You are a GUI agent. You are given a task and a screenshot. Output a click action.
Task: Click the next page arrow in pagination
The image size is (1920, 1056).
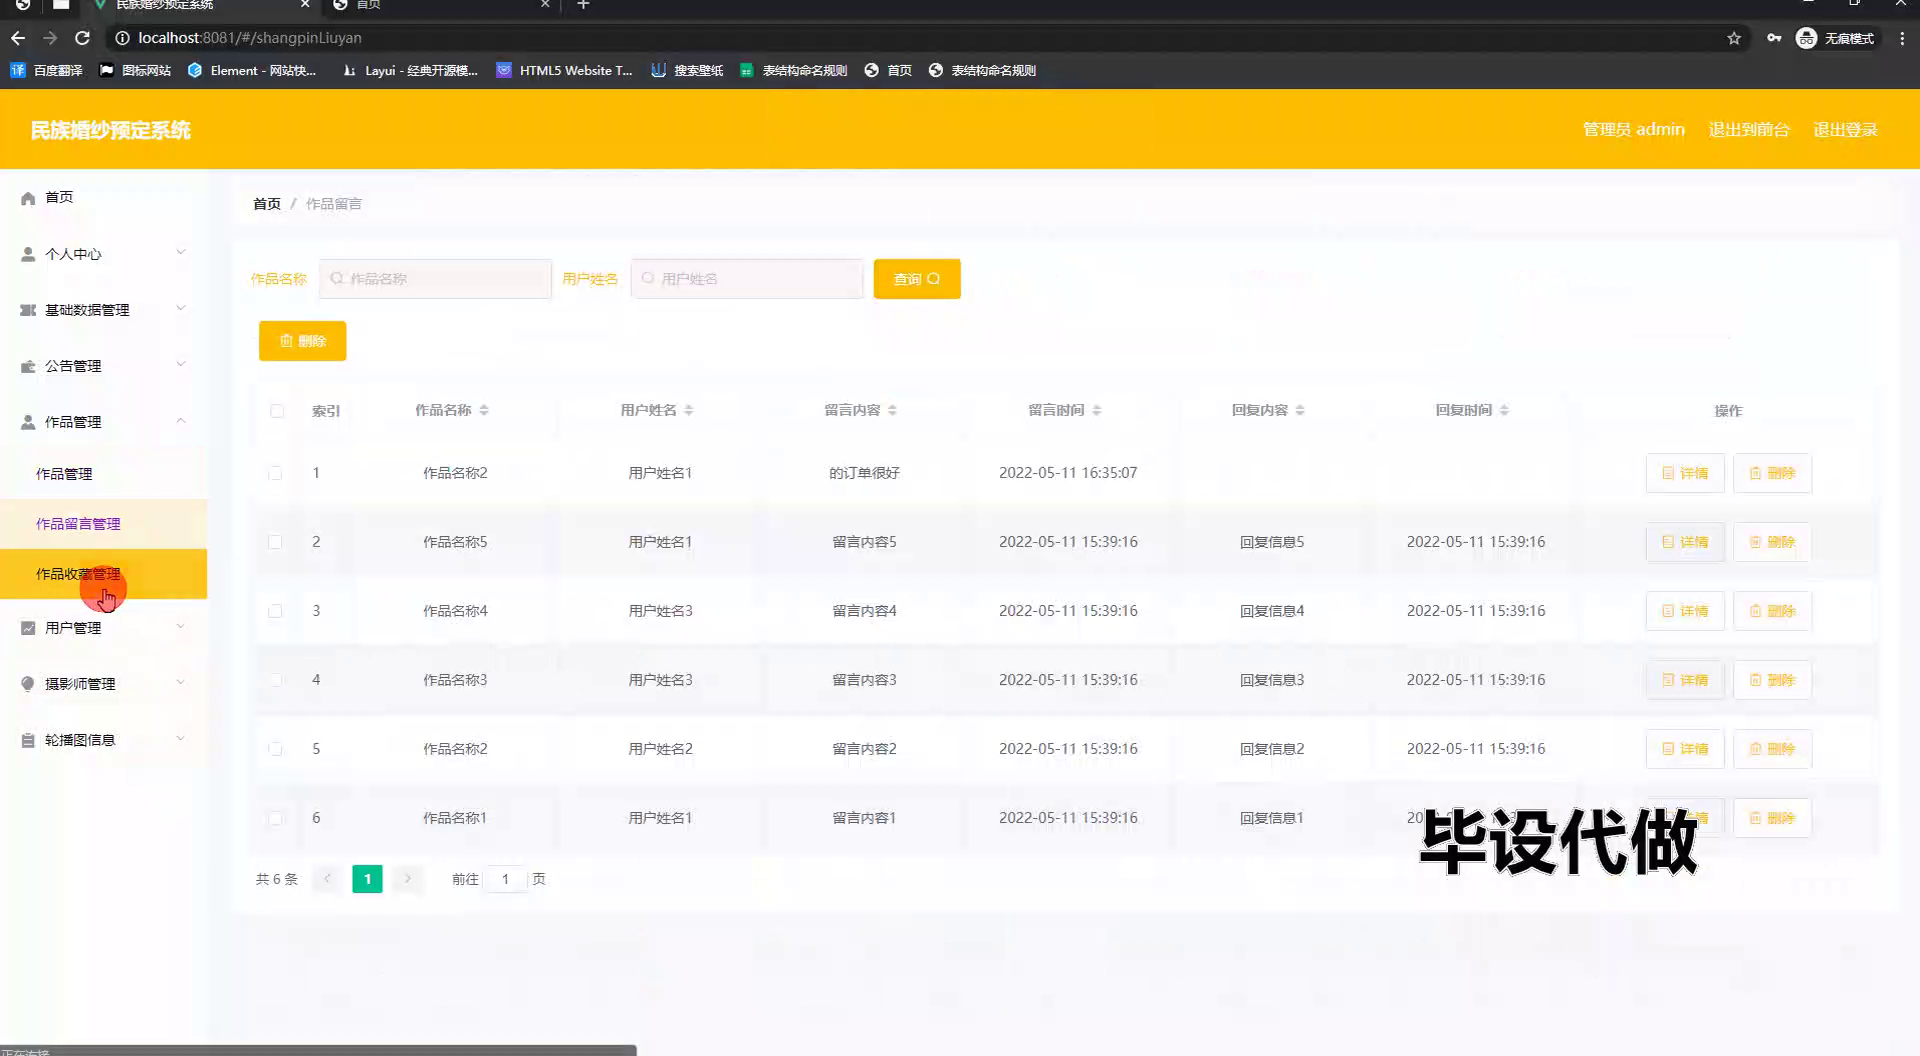click(407, 879)
